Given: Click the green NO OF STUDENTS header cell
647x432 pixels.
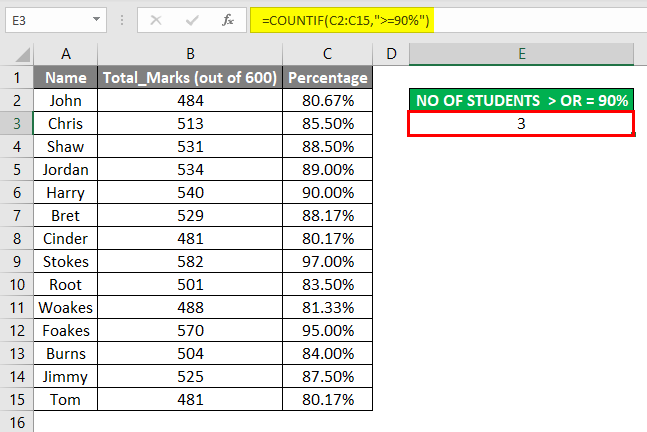Looking at the screenshot, I should point(522,100).
